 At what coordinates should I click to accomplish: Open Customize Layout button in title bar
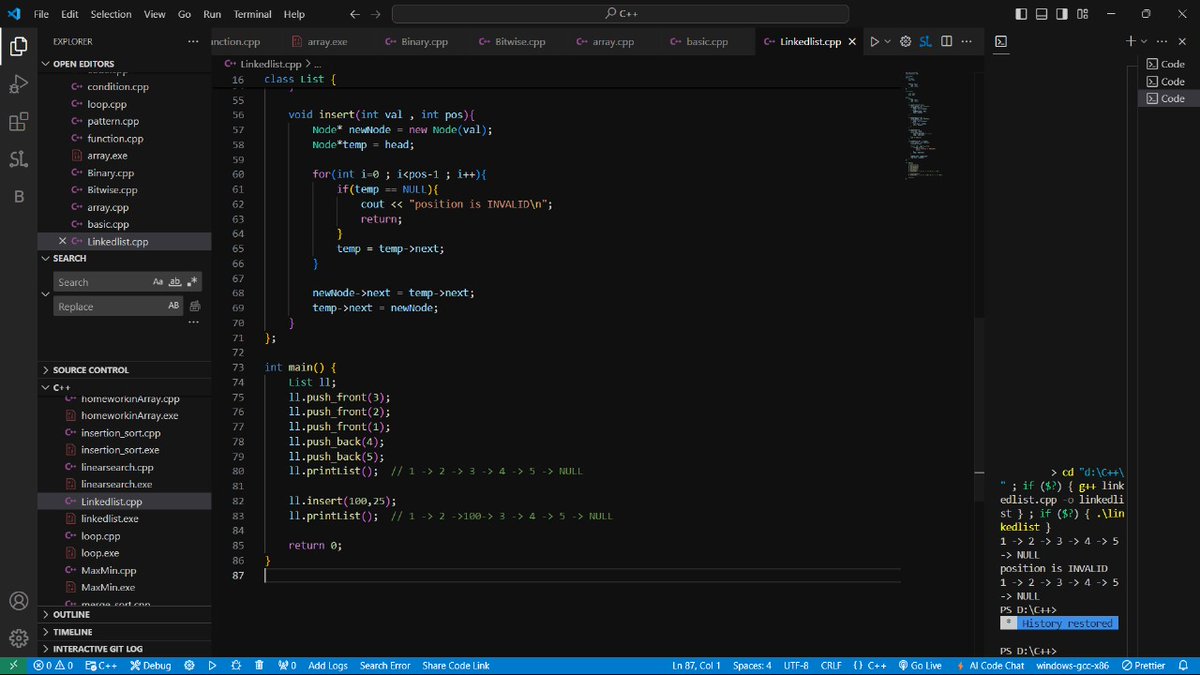click(1081, 14)
